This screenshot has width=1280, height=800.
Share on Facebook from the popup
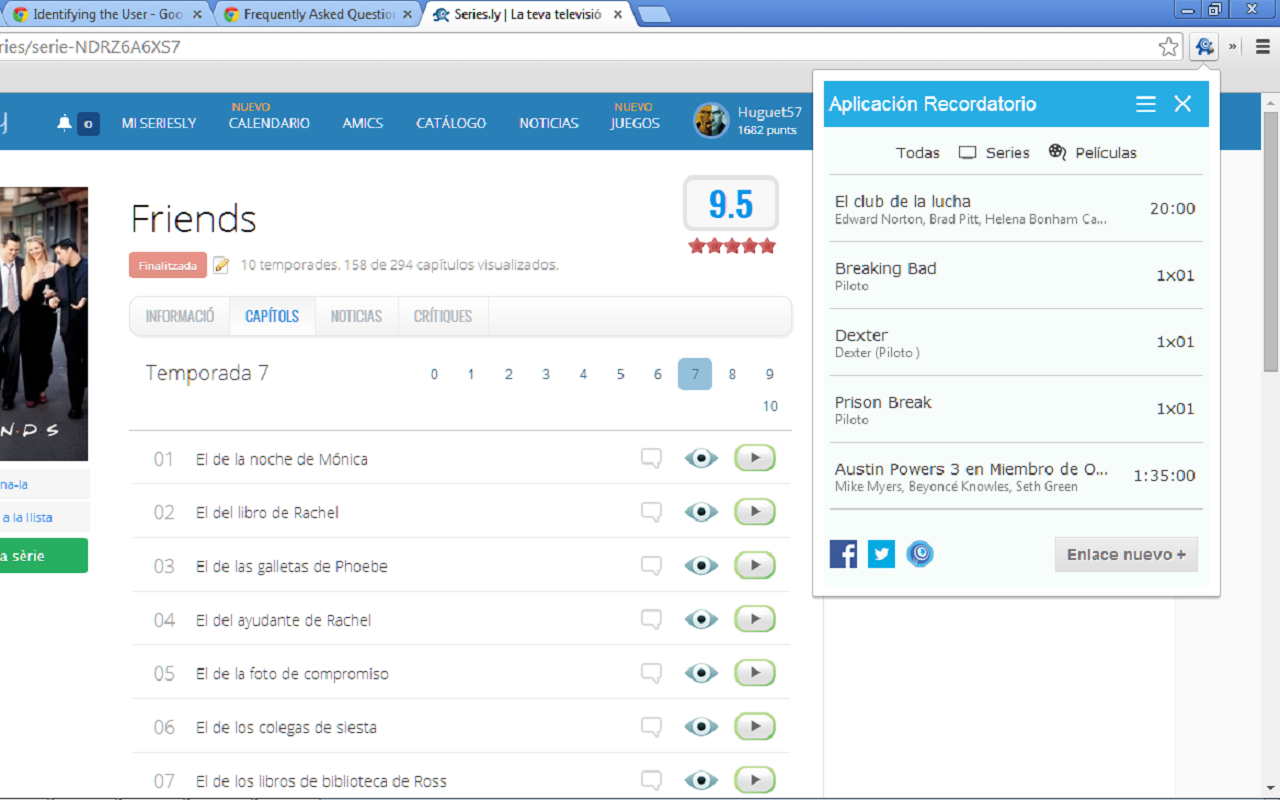(843, 554)
